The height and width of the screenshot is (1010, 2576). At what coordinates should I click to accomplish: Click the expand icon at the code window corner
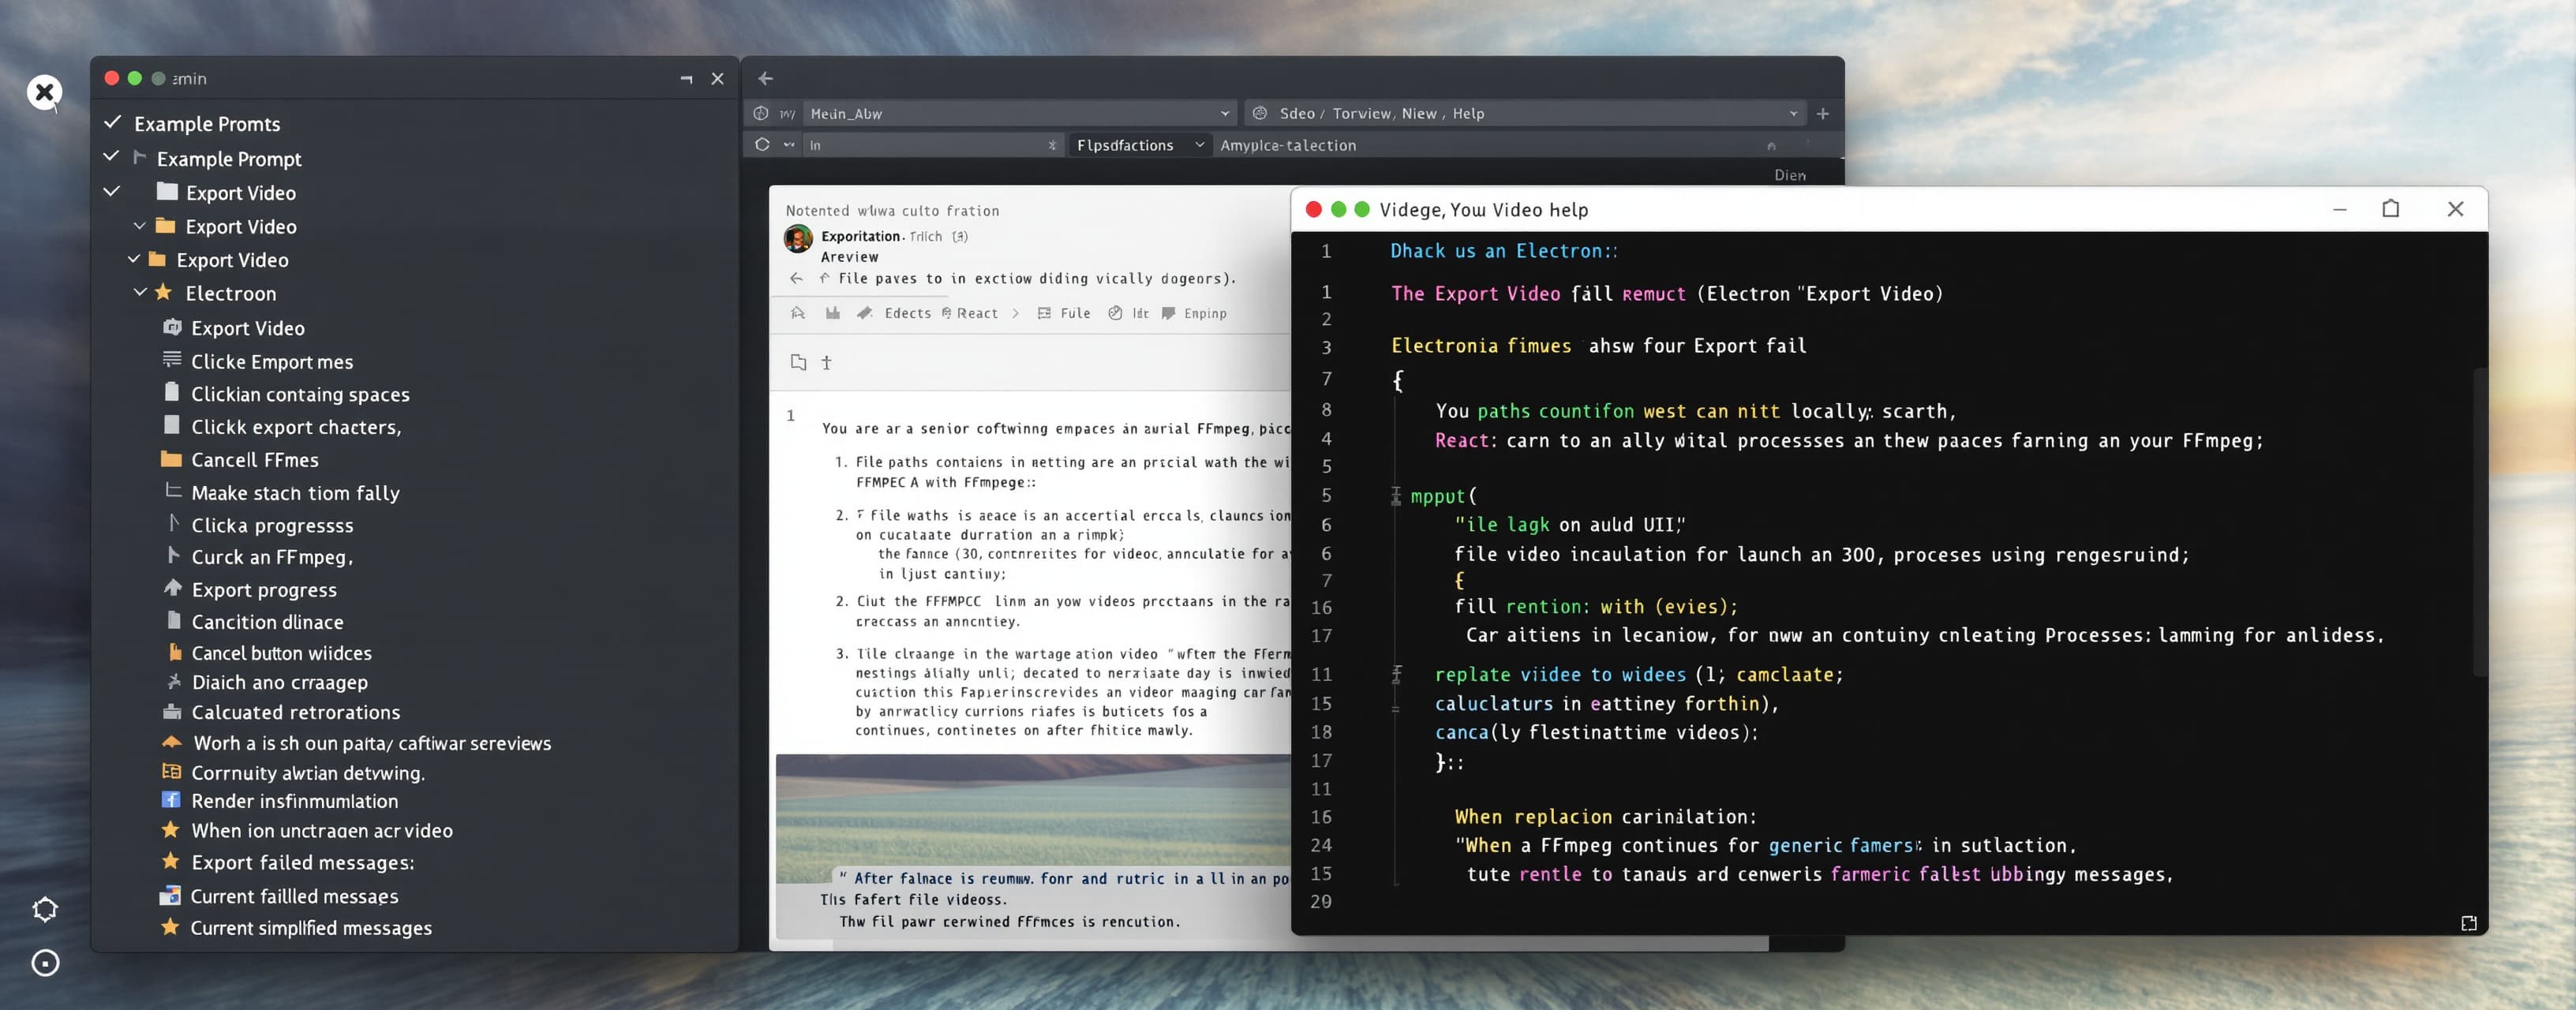(2468, 923)
